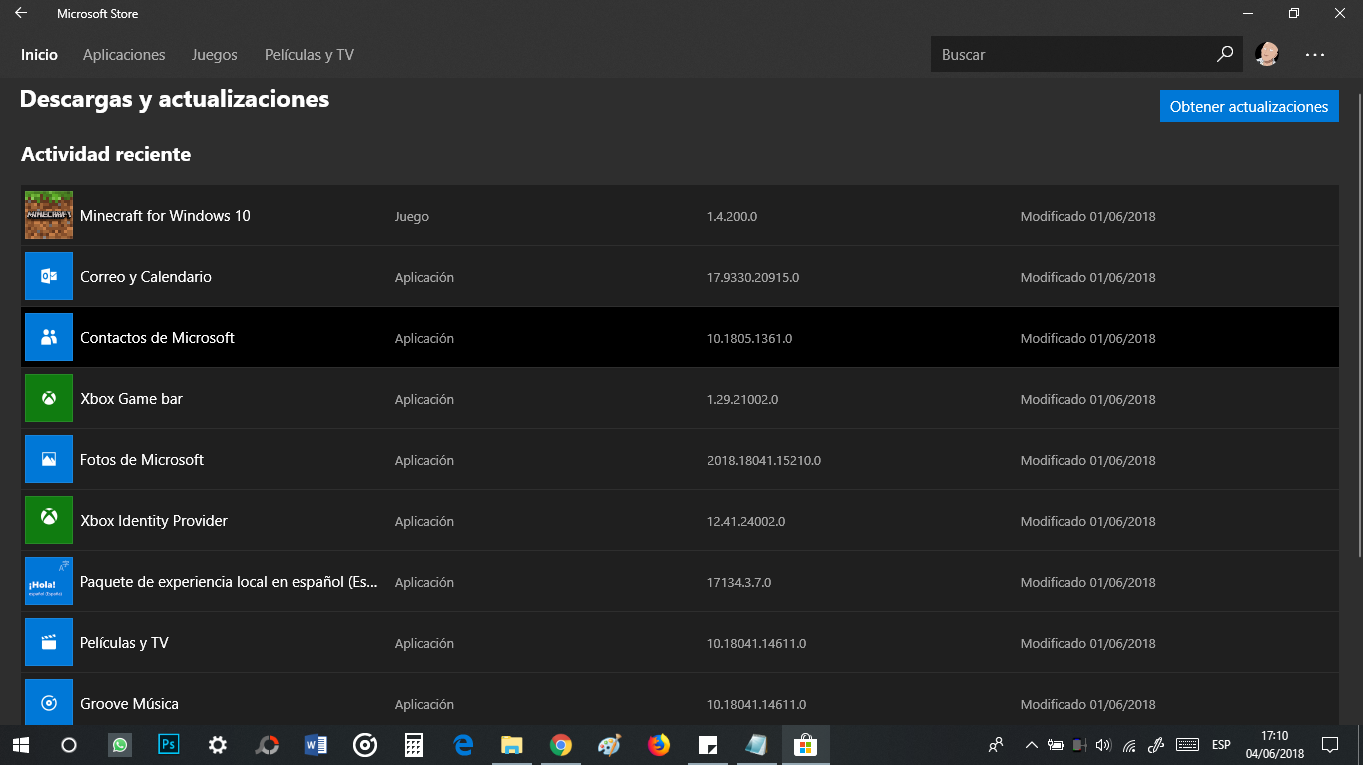Viewport: 1365px width, 767px height.
Task: Open Settings gear in the taskbar
Action: tap(218, 745)
